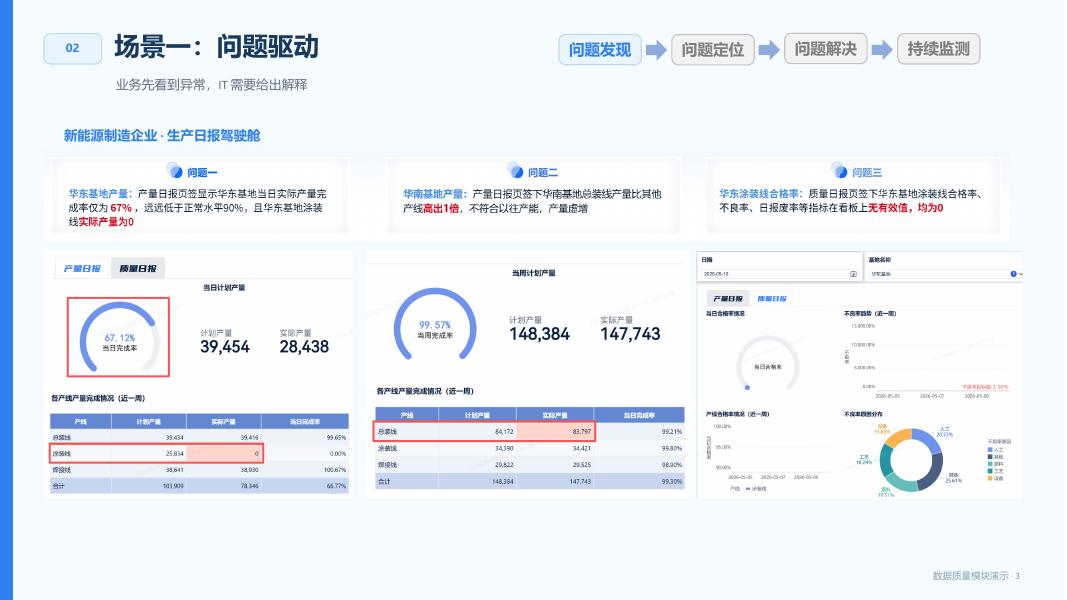Toggle 人工 entry in 不良率原因 legend

click(x=994, y=450)
